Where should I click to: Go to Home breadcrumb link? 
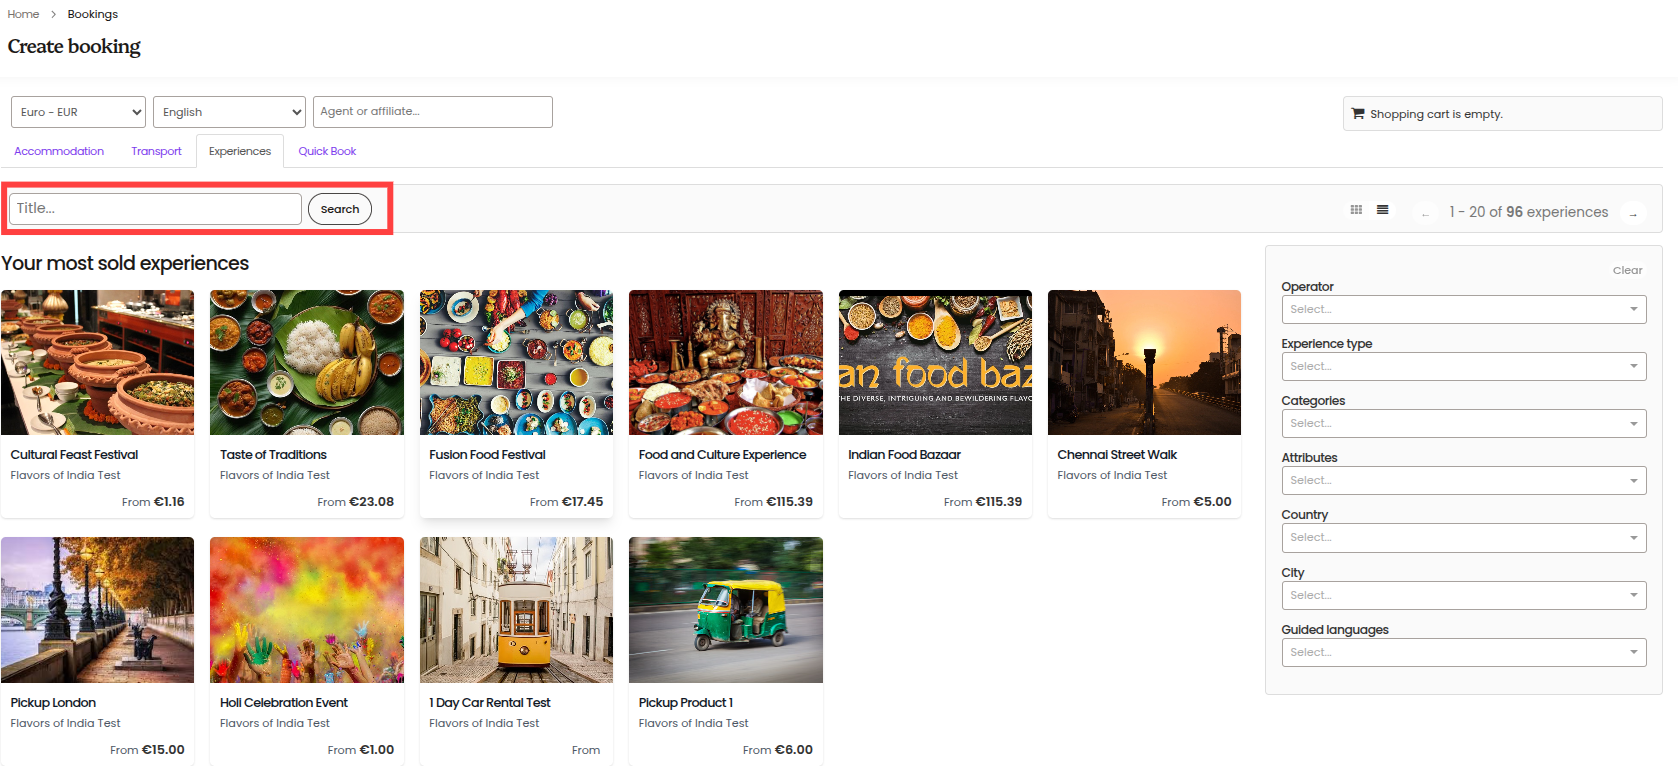pyautogui.click(x=23, y=14)
